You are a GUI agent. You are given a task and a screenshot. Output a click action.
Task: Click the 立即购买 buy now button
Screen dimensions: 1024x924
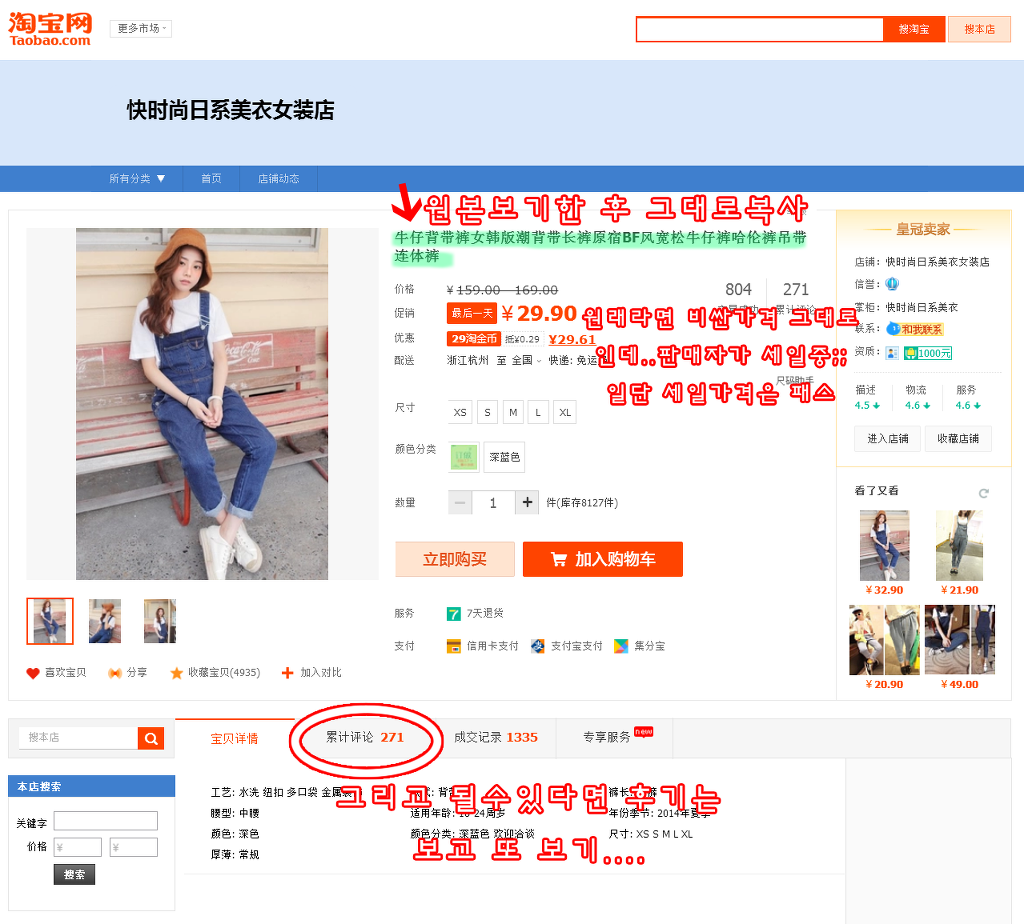coord(455,559)
